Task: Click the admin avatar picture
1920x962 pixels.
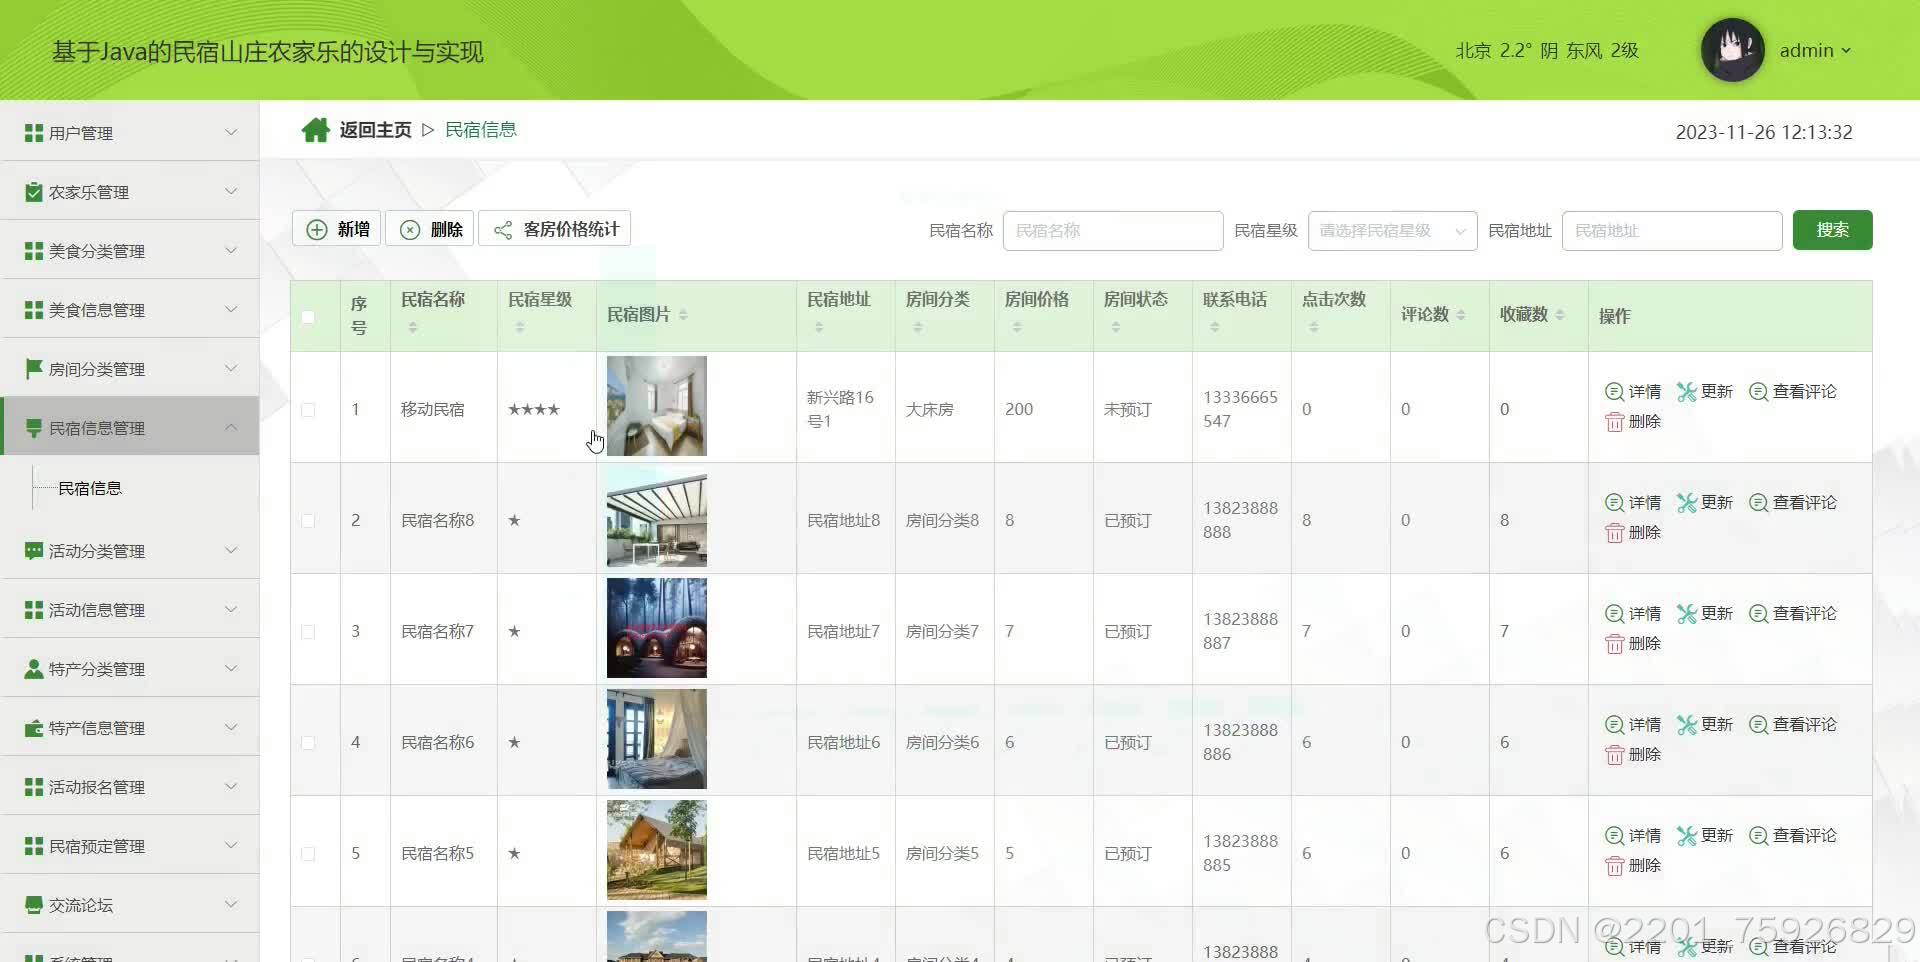Action: coord(1732,50)
